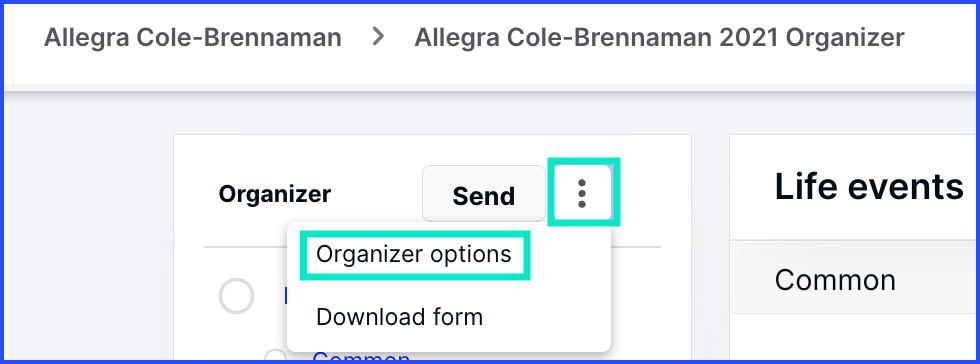Choose Download form in the dropdown
This screenshot has height=364, width=980.
[x=399, y=317]
